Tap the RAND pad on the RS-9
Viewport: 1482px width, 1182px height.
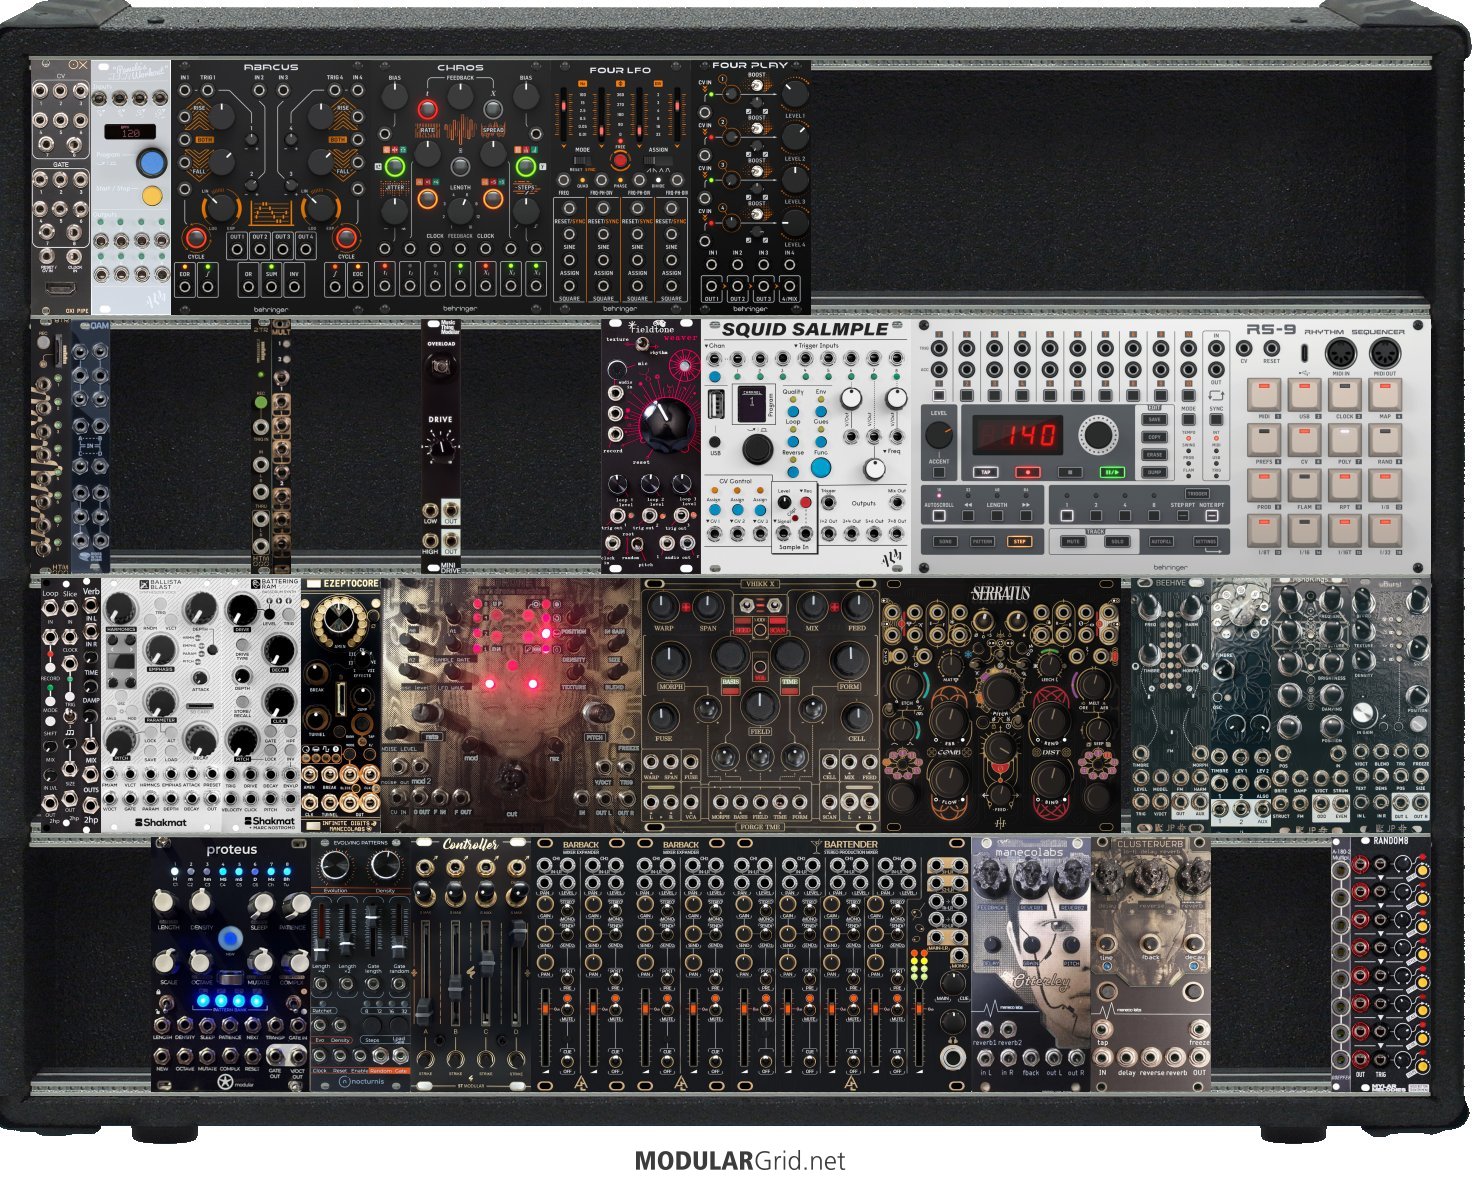(1385, 441)
